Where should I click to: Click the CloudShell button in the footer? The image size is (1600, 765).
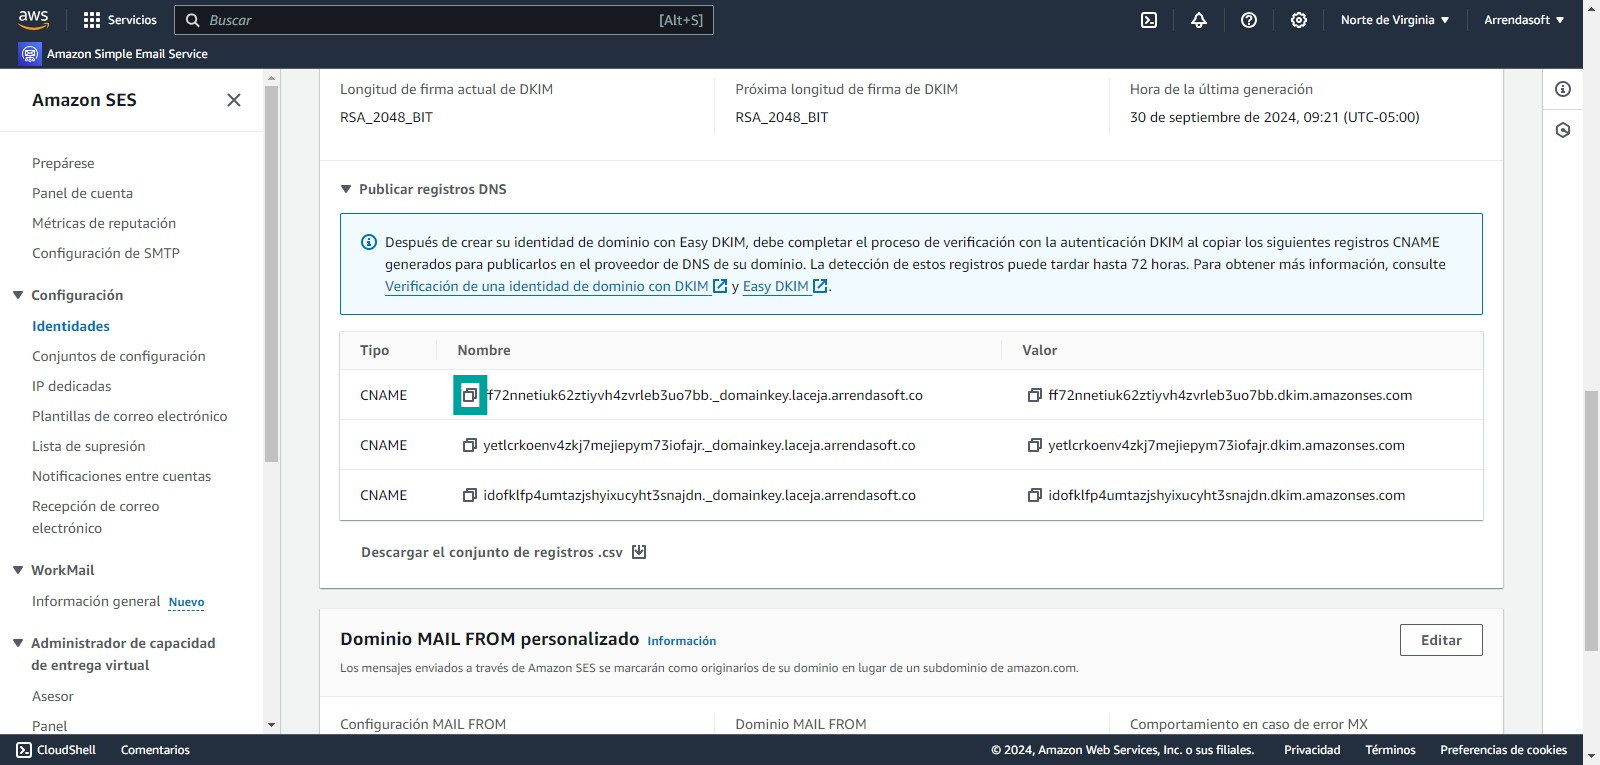(x=56, y=750)
